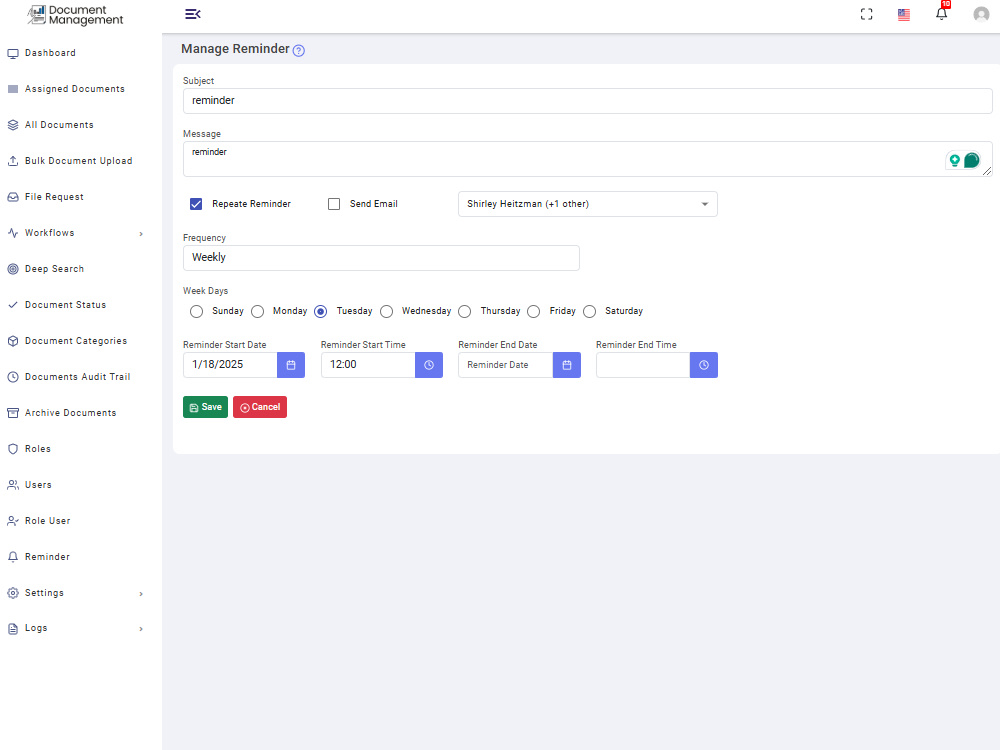The width and height of the screenshot is (1000, 750).
Task: Select the Wednesday radio button
Action: tap(386, 311)
